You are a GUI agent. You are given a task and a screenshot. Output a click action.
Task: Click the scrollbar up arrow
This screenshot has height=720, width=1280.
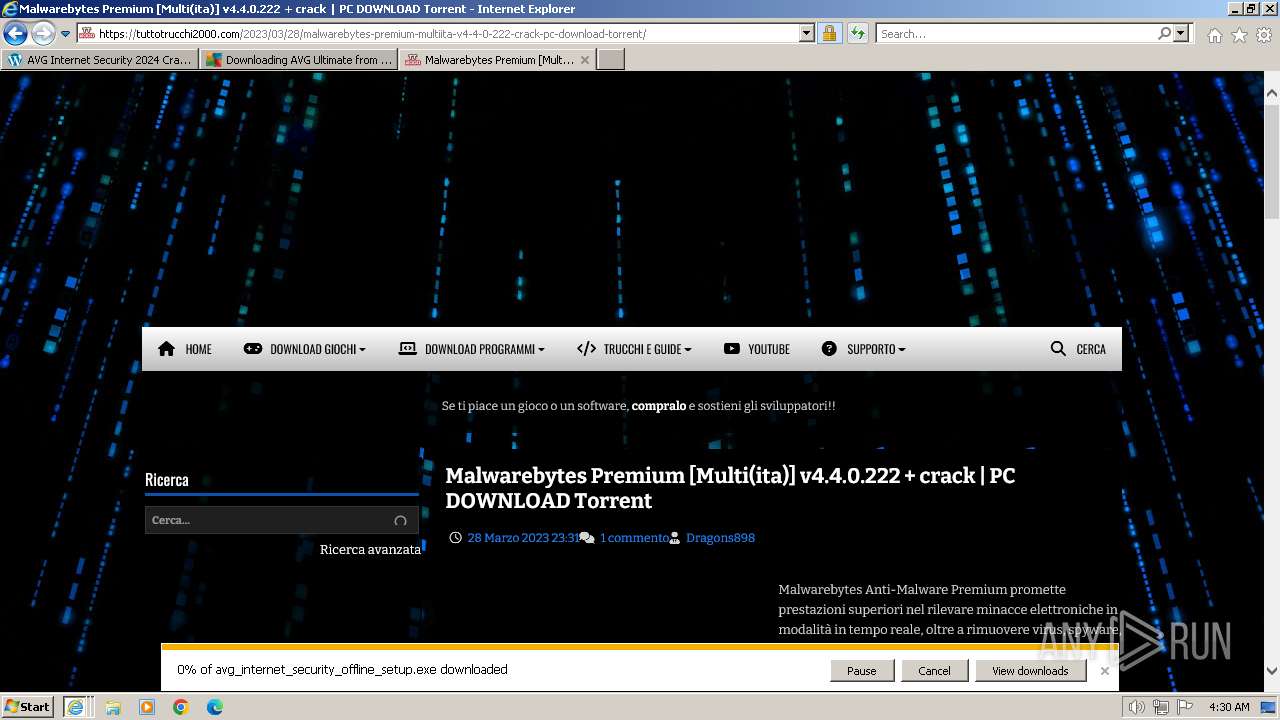click(1272, 93)
